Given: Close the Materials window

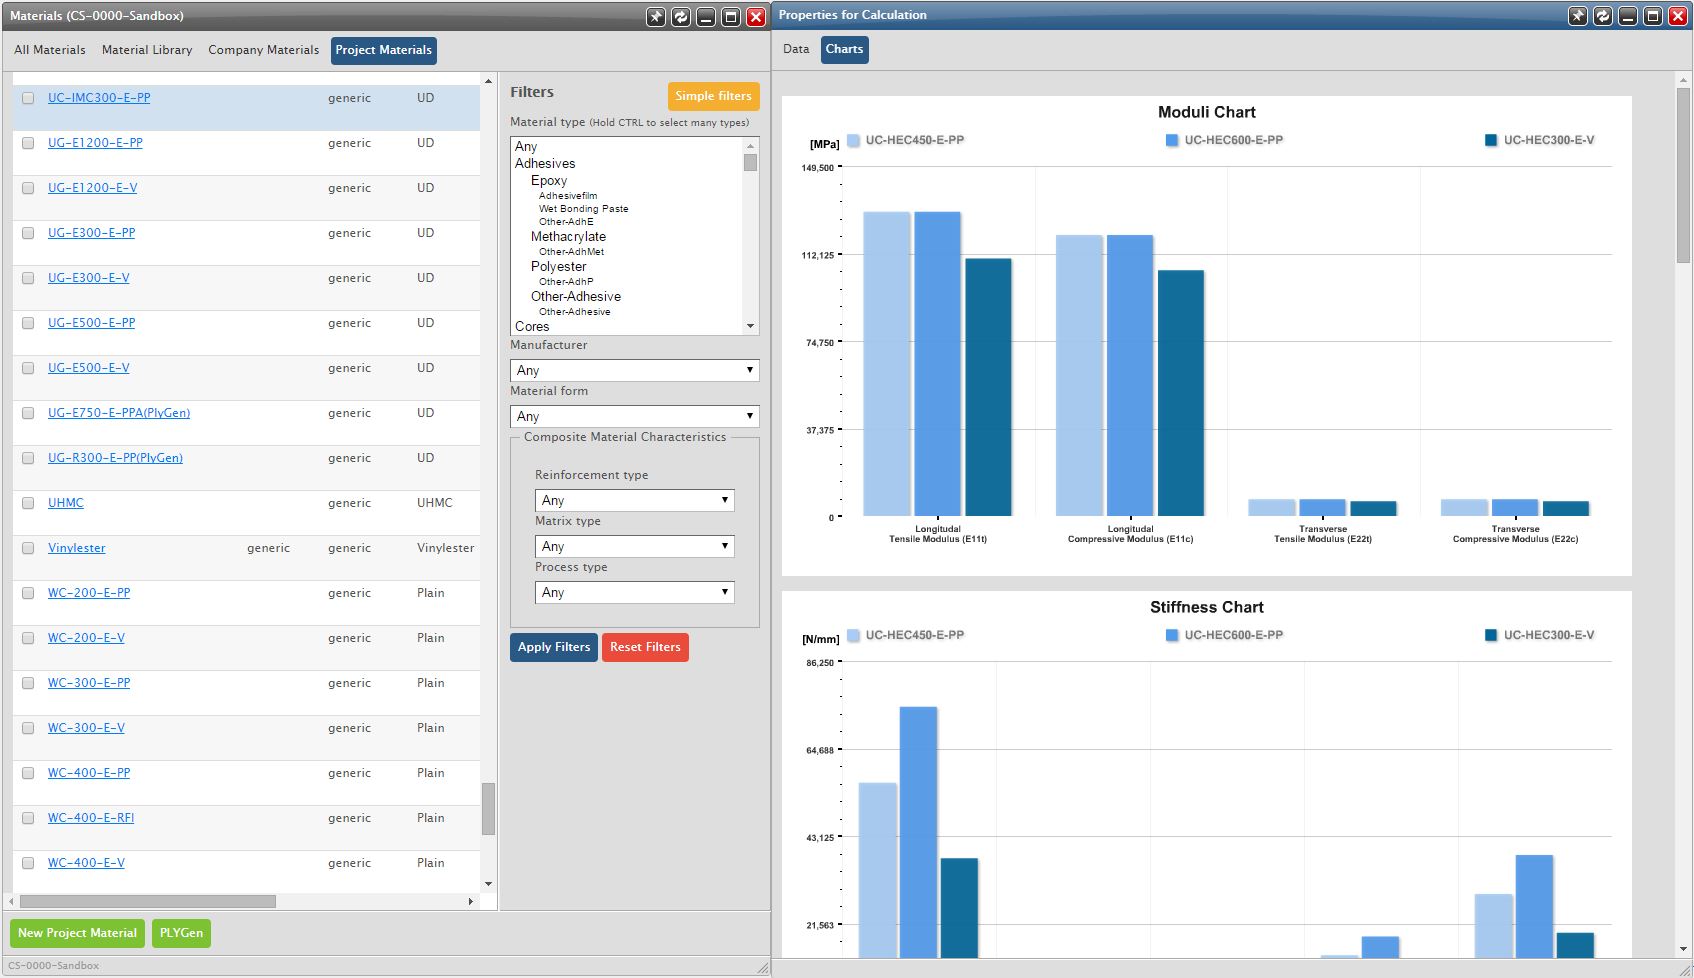Looking at the screenshot, I should (756, 16).
